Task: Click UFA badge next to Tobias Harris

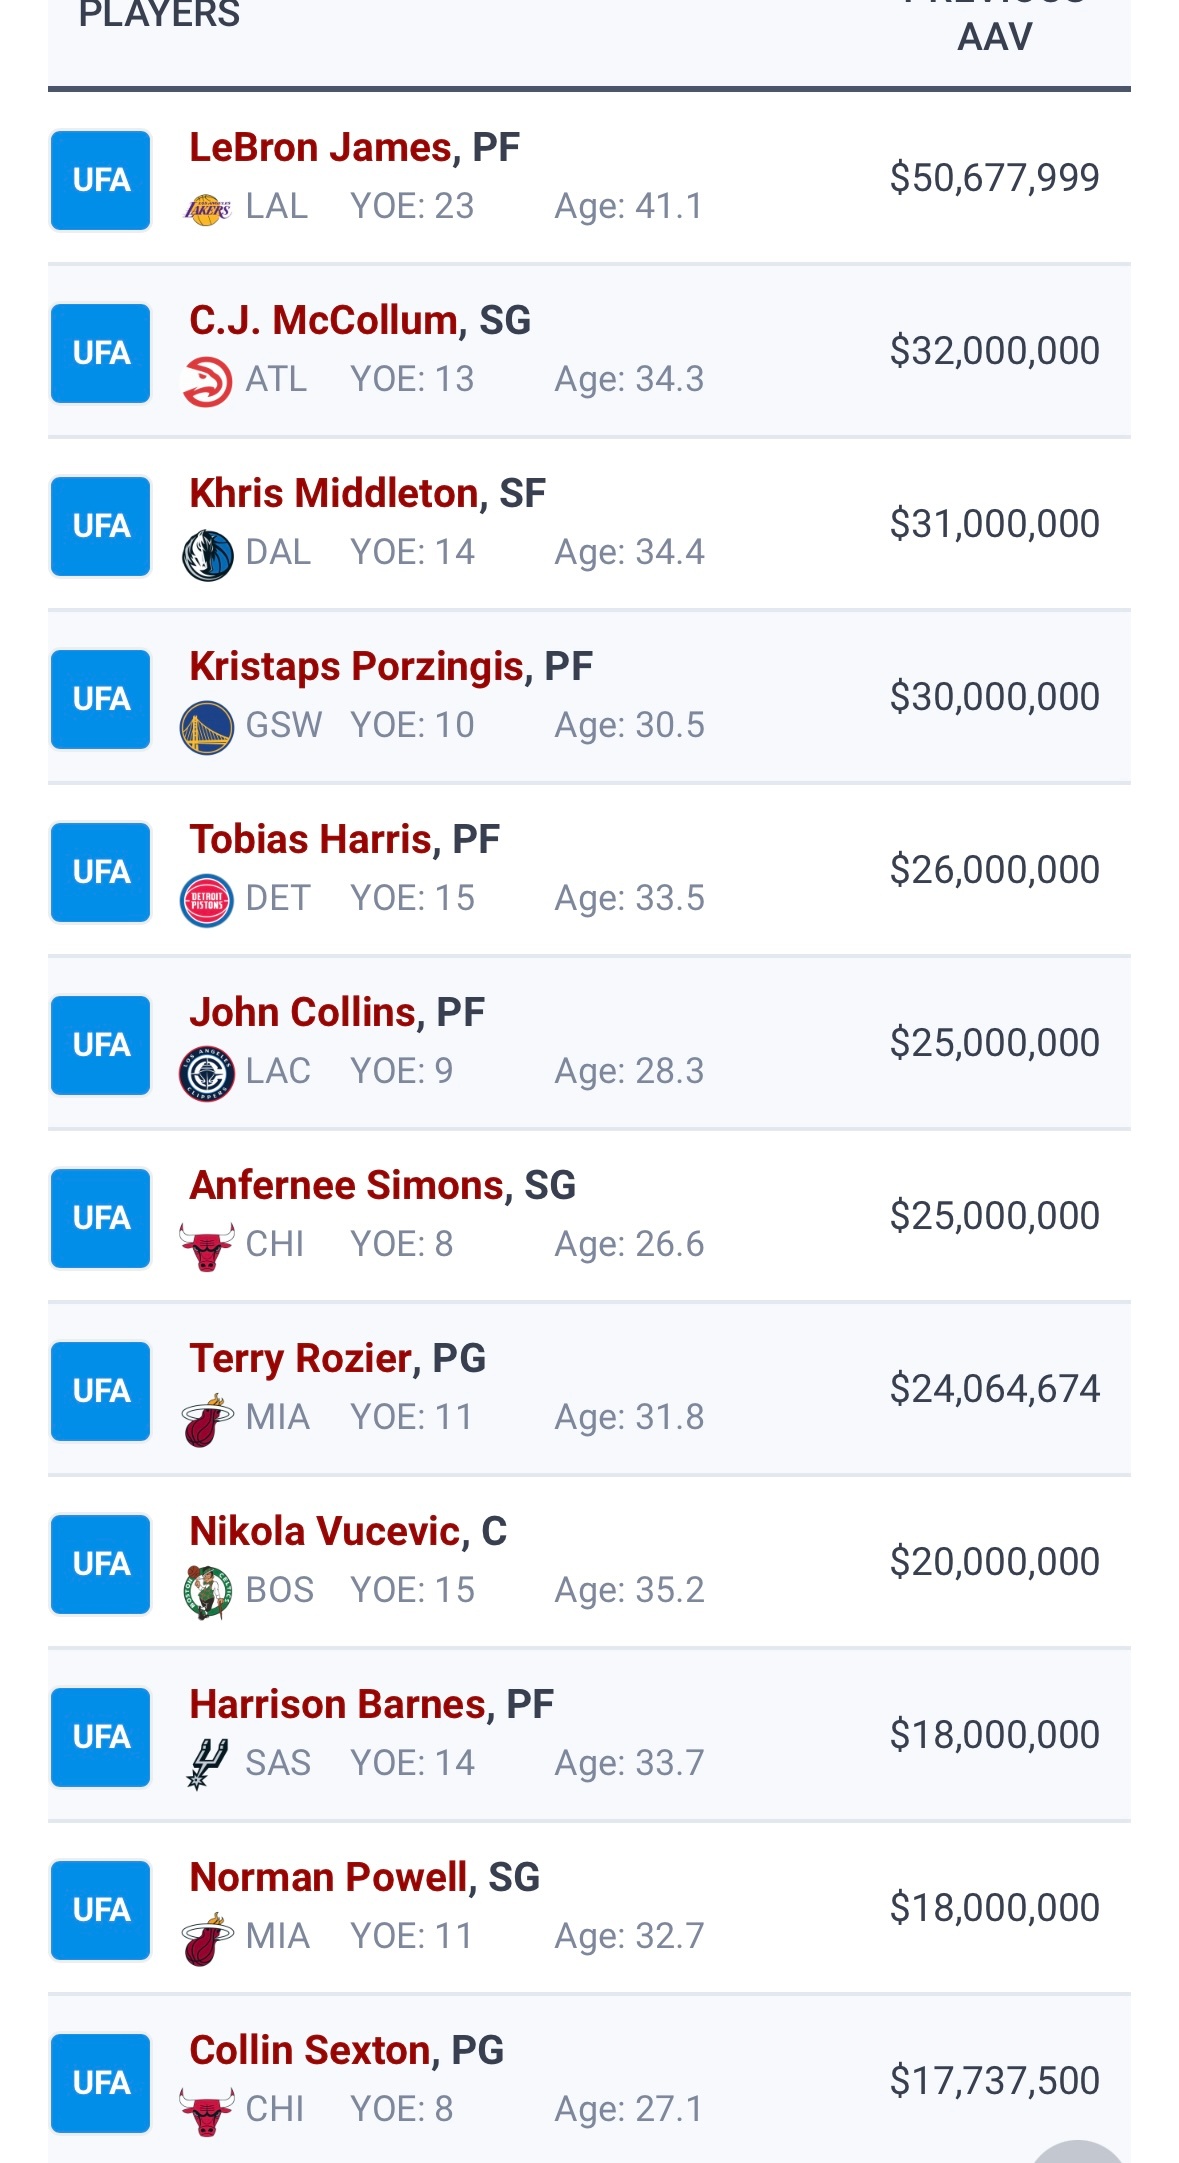Action: click(101, 872)
